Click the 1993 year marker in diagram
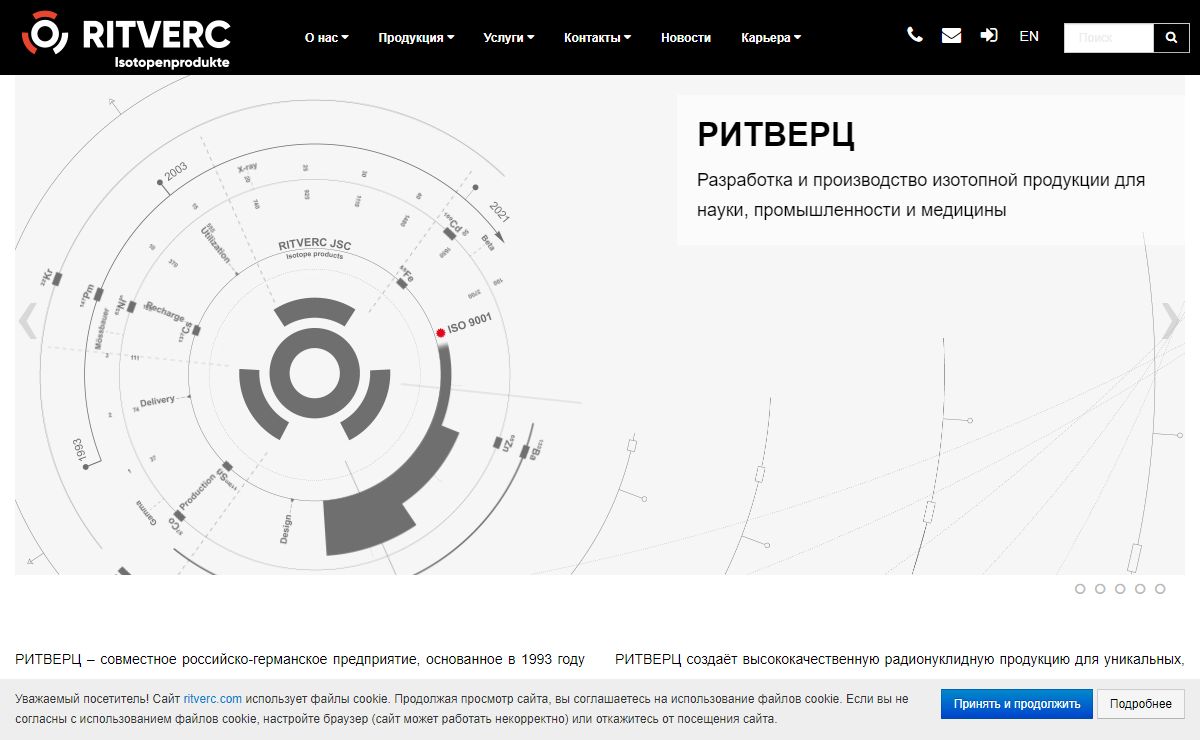1200x740 pixels. [x=79, y=451]
